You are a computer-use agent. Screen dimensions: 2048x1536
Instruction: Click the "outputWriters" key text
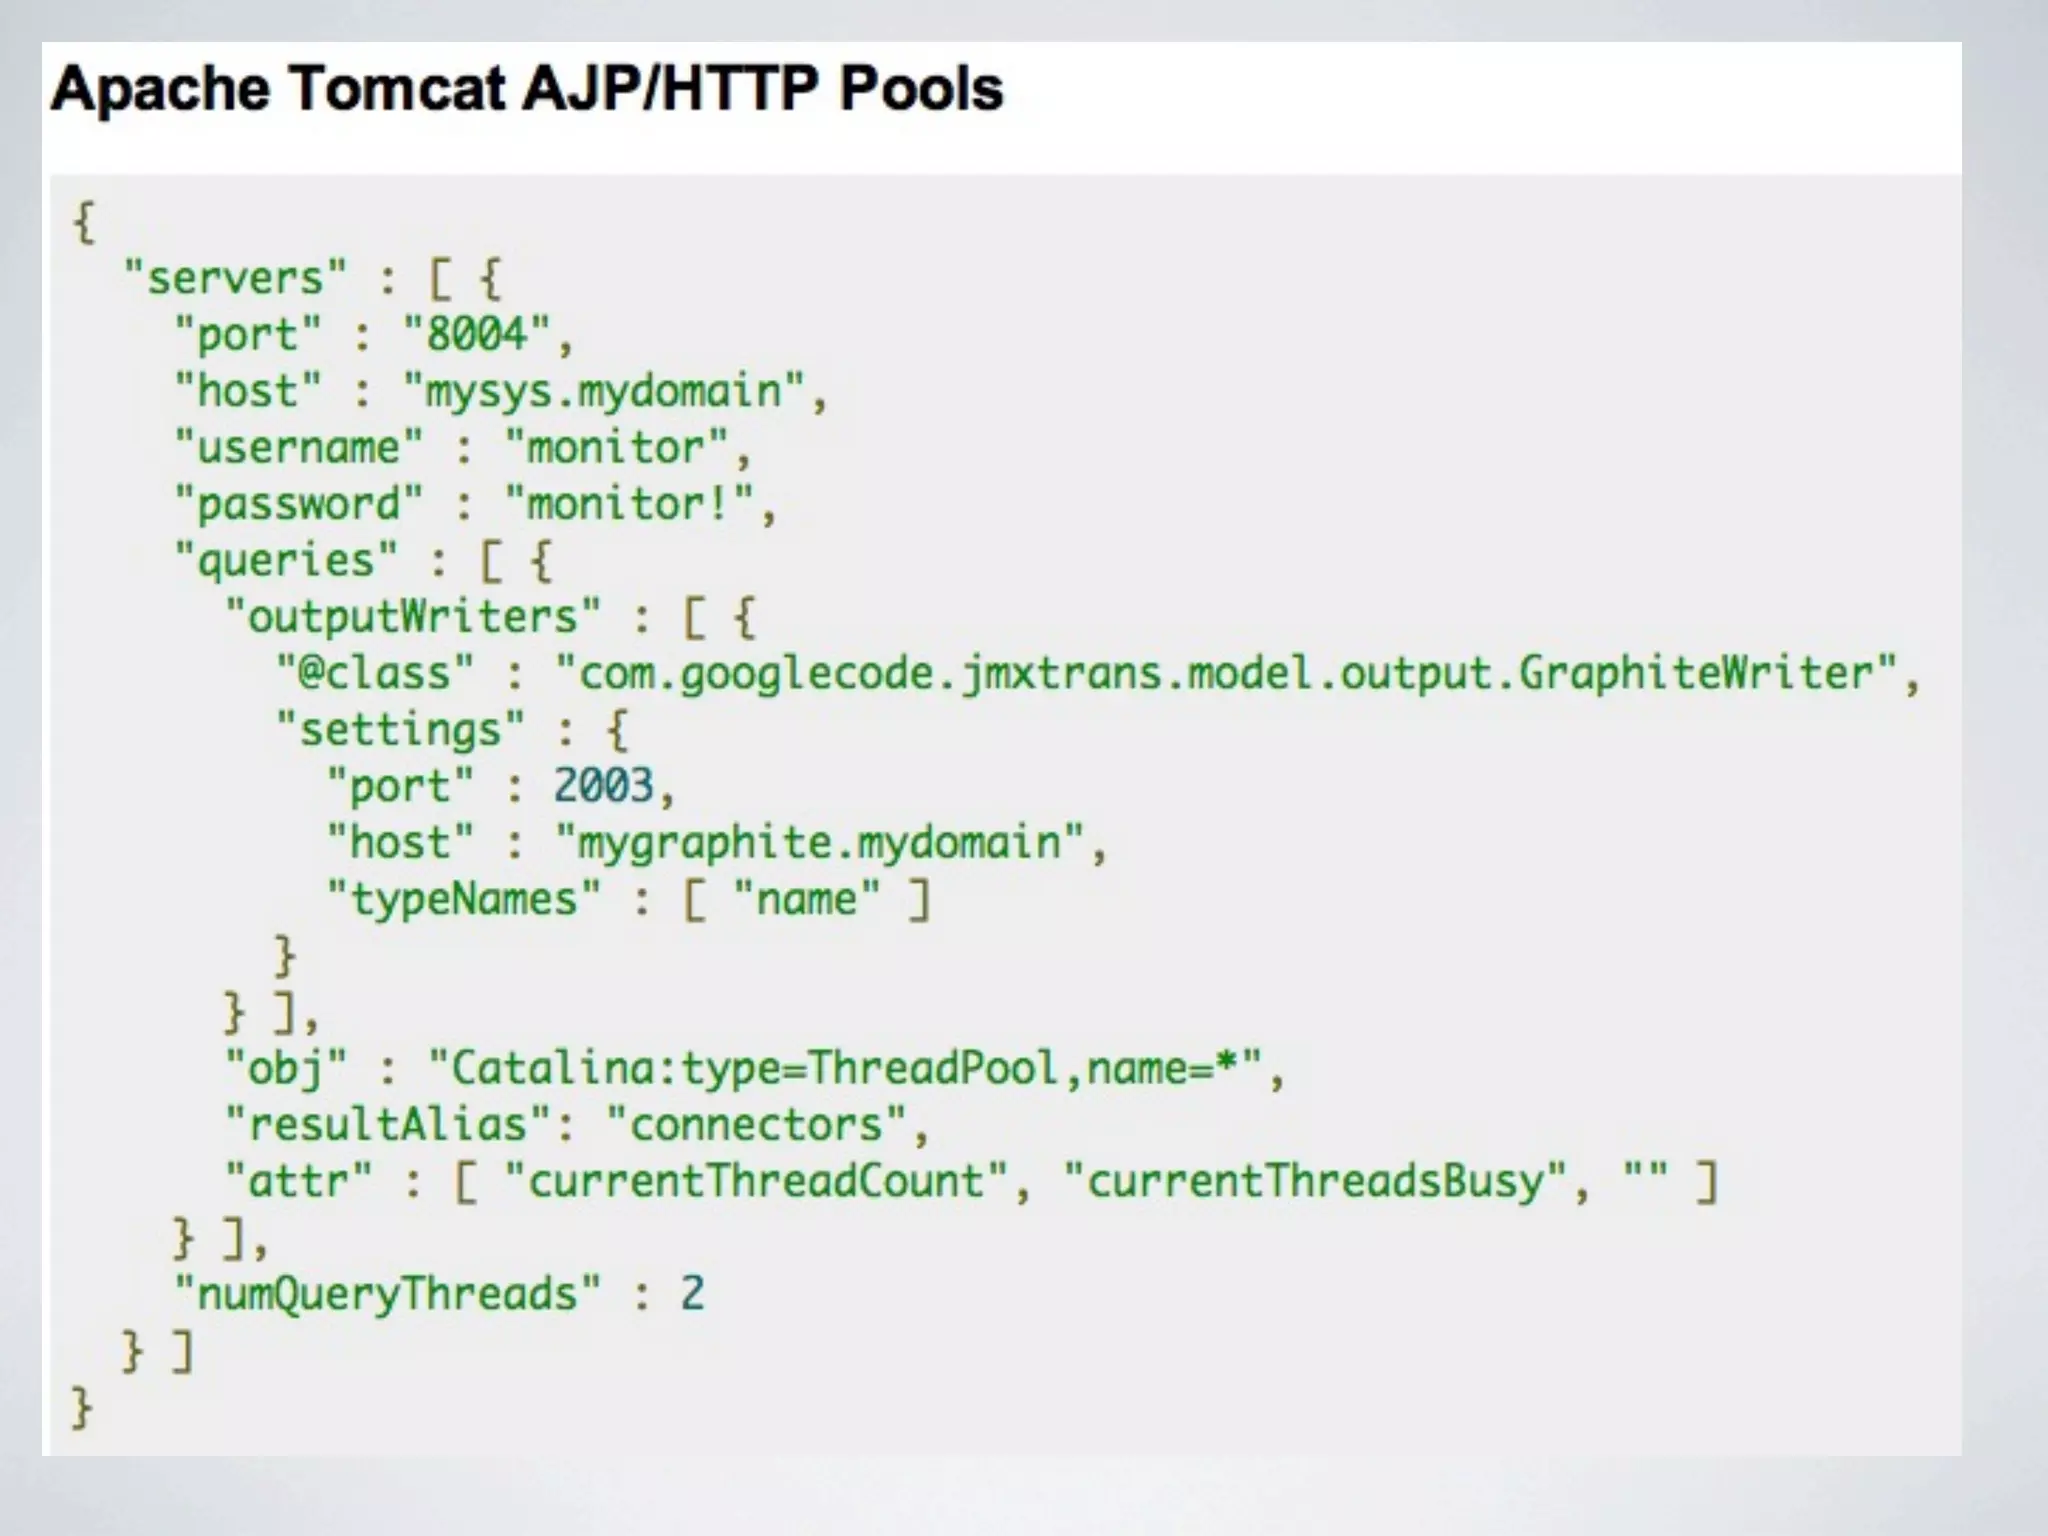click(413, 617)
